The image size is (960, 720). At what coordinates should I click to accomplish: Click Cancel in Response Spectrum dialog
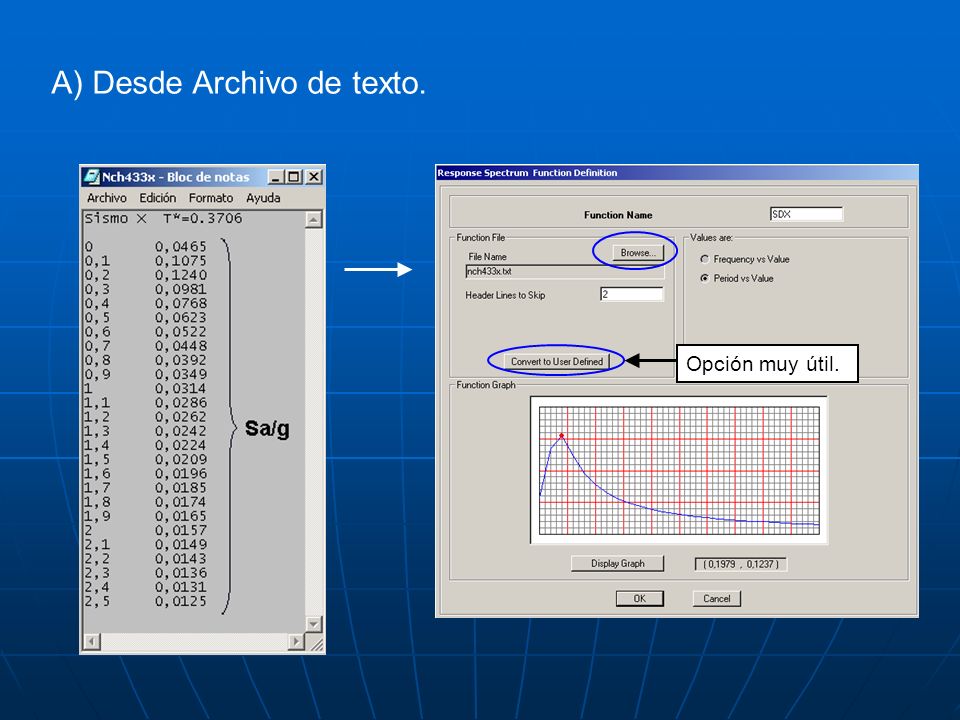point(716,598)
